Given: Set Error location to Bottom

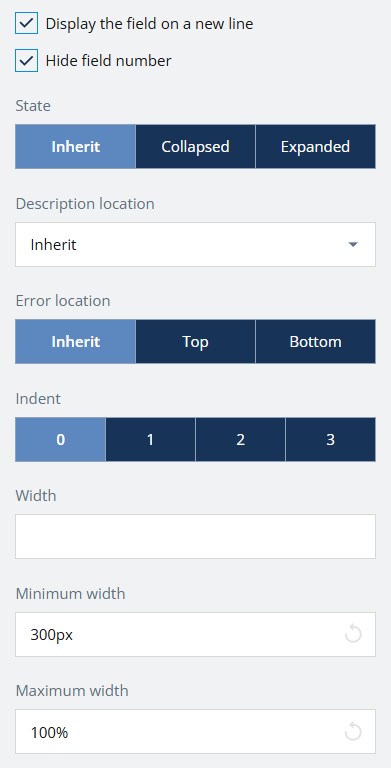Looking at the screenshot, I should pos(316,341).
